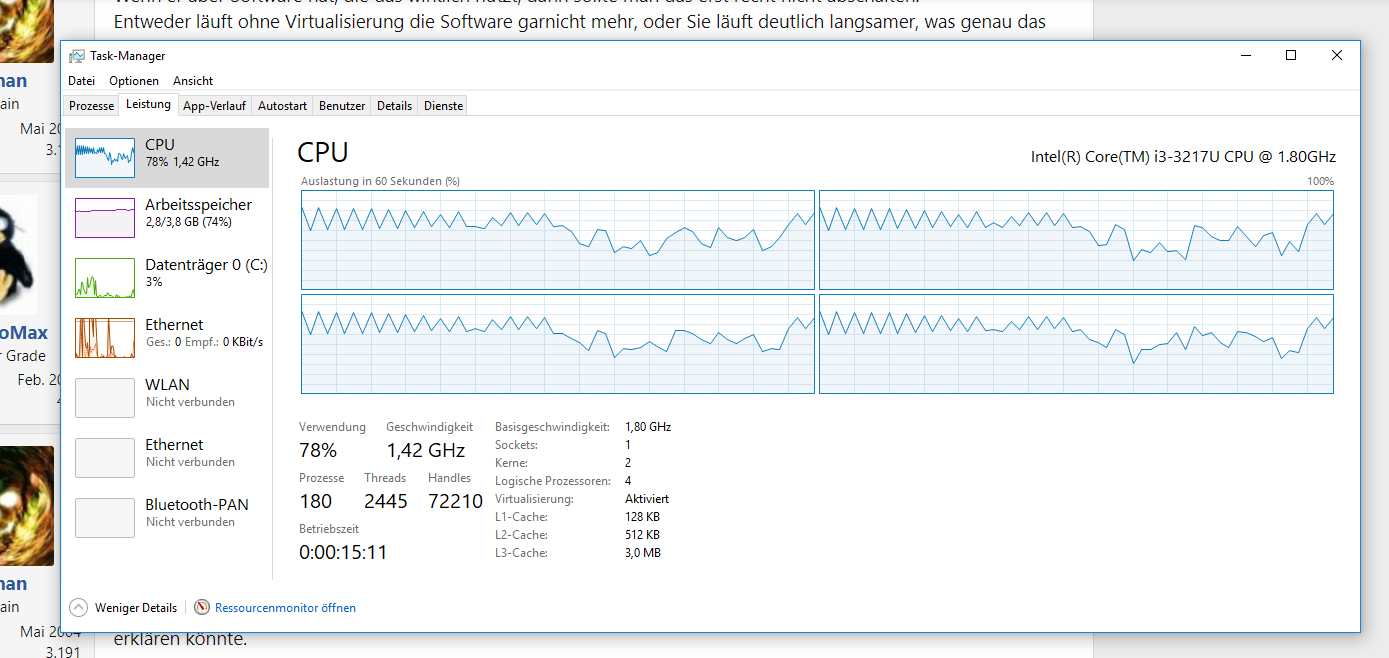
Task: Select the WLAN adapter entry
Action: click(x=167, y=392)
